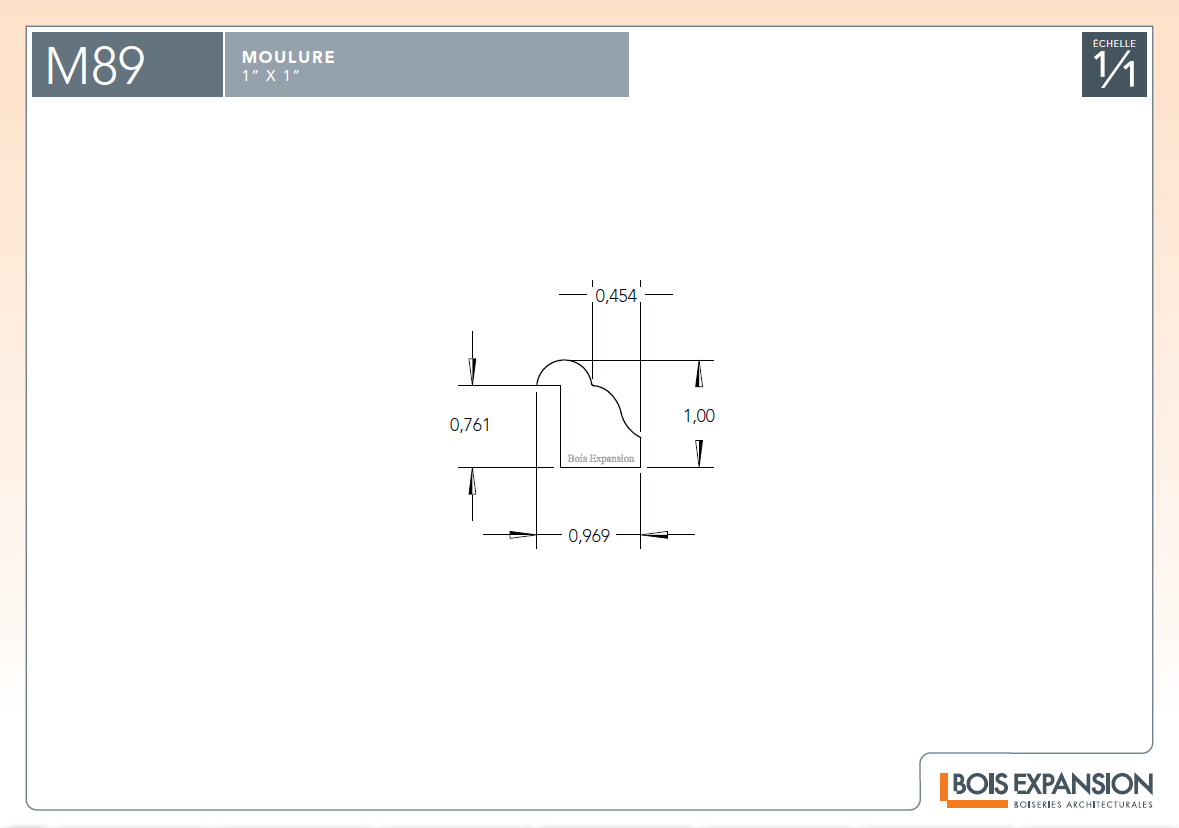This screenshot has width=1179, height=828.
Task: Click the 1" X 1" size label
Action: 271,76
